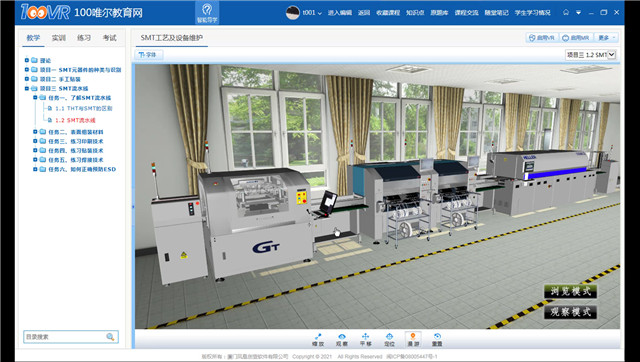
Task: Switch to 观察模式 observe mode
Action: point(570,312)
